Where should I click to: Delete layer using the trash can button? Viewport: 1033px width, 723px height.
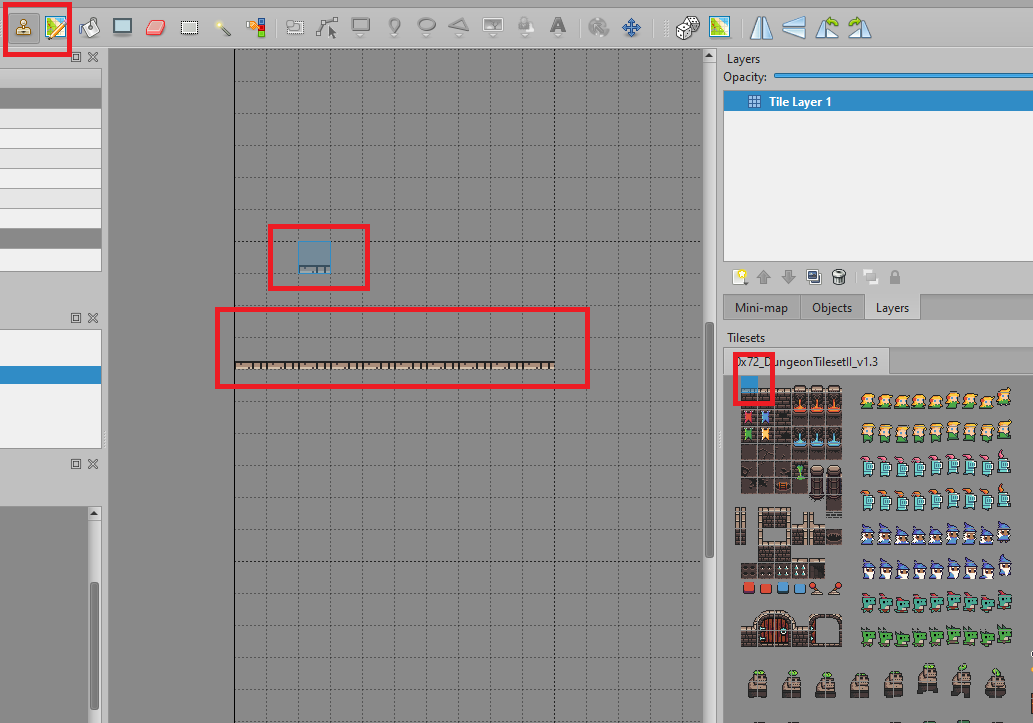tap(839, 276)
